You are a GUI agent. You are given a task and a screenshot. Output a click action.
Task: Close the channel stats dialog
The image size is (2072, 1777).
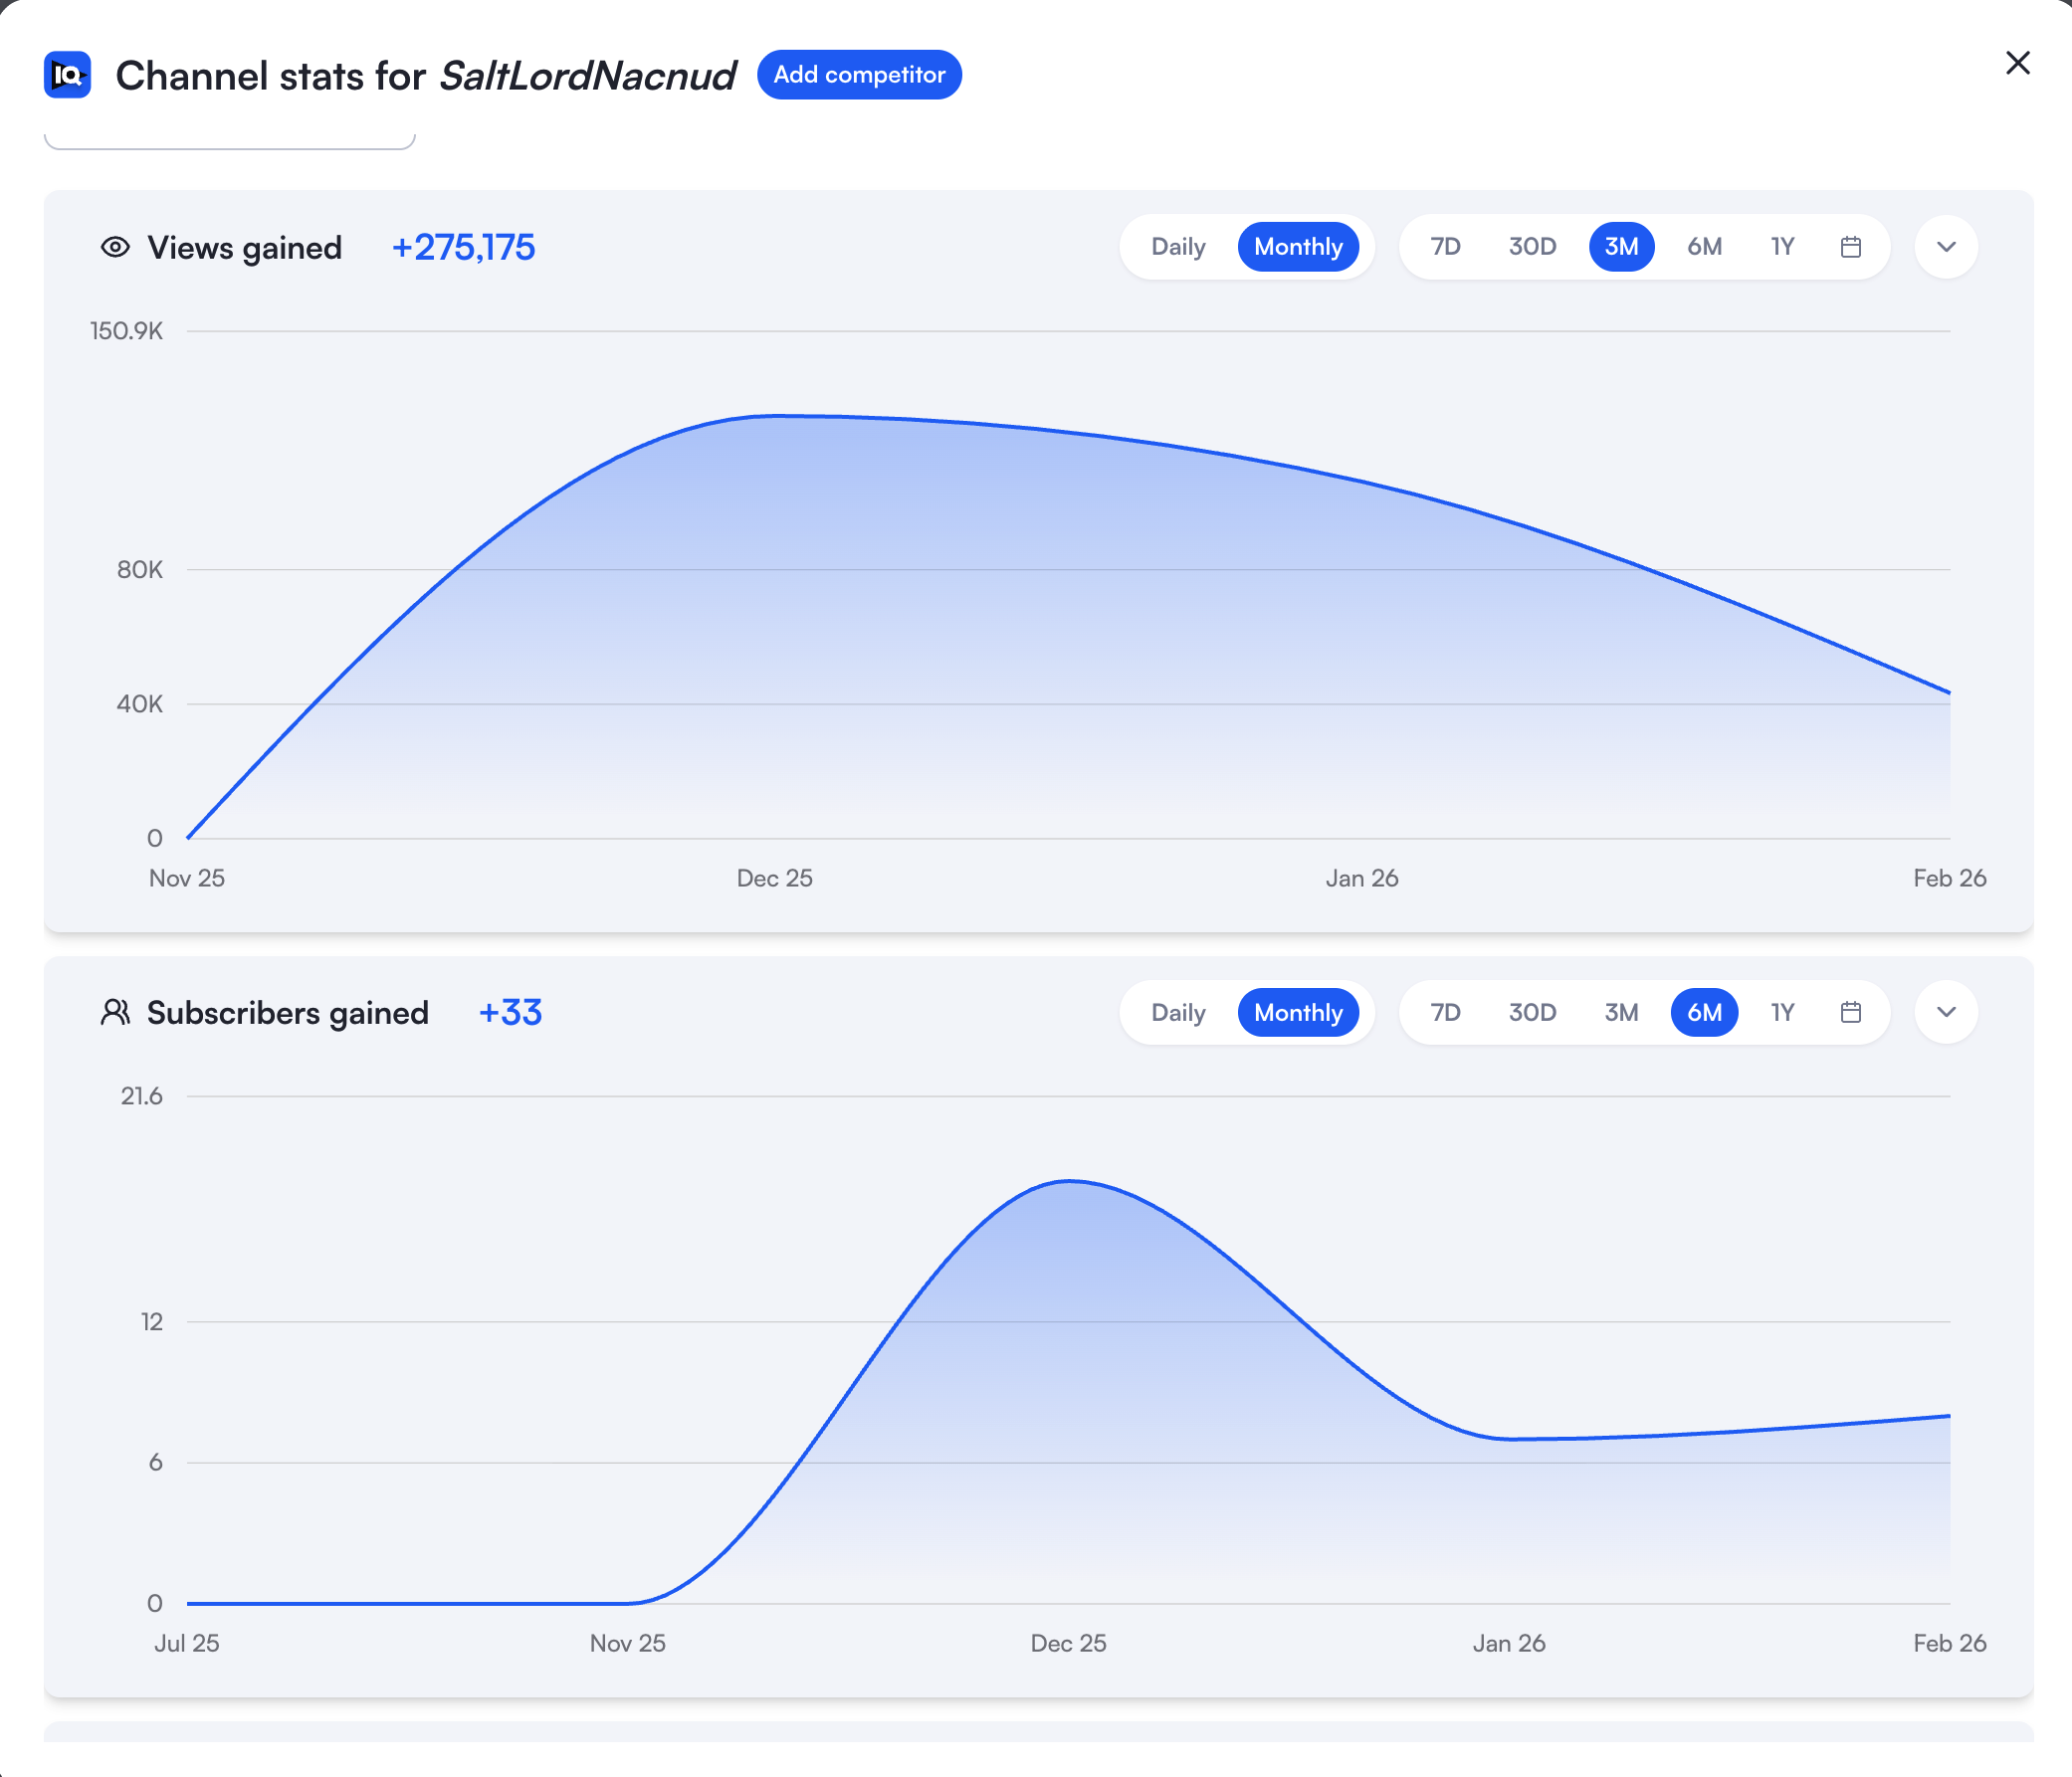click(x=2017, y=63)
